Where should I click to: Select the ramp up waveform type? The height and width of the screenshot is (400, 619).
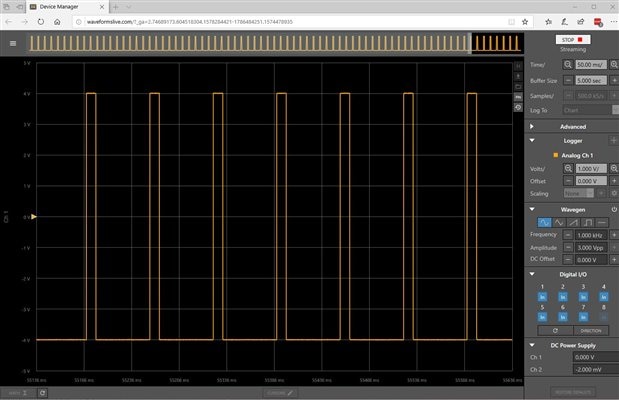(x=573, y=222)
